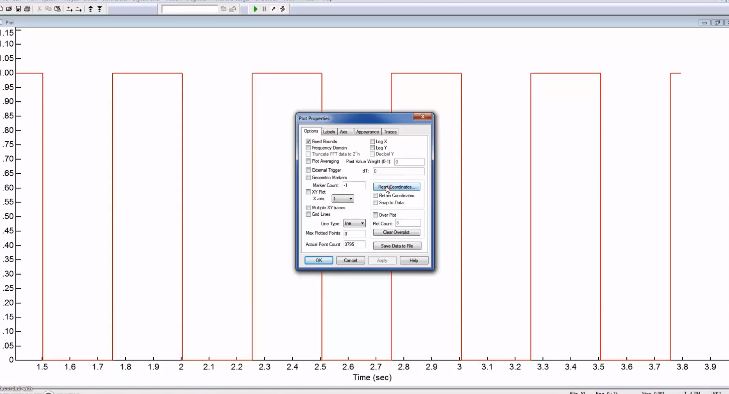Image resolution: width=729 pixels, height=394 pixels.
Task: Open the Line Type dropdown
Action: tap(355, 223)
